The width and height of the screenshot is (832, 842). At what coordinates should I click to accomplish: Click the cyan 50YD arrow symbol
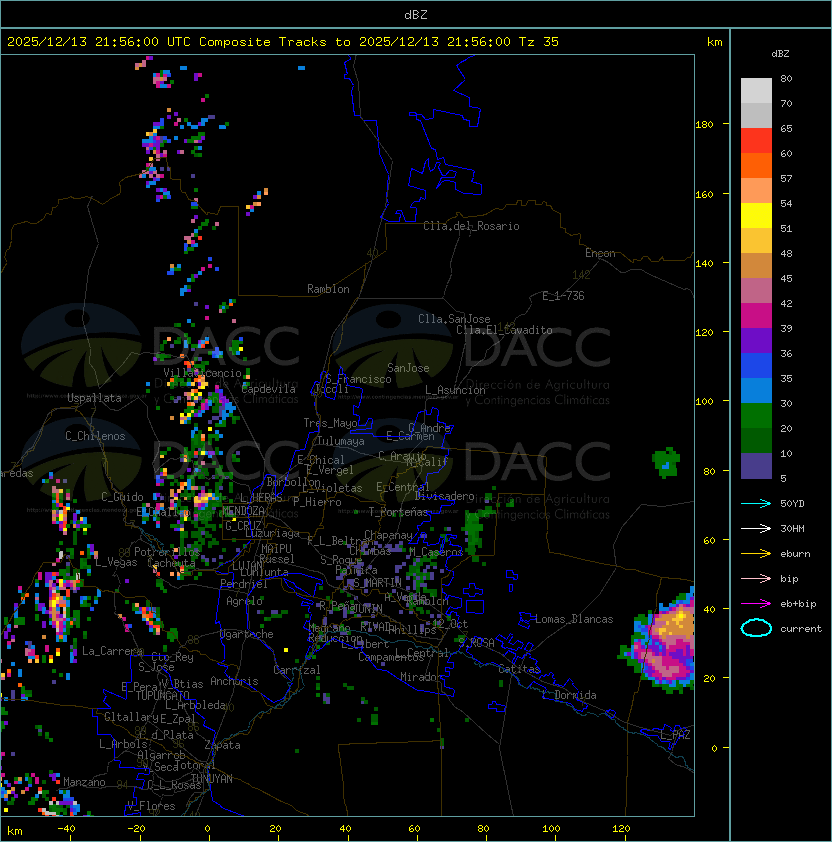click(x=756, y=503)
